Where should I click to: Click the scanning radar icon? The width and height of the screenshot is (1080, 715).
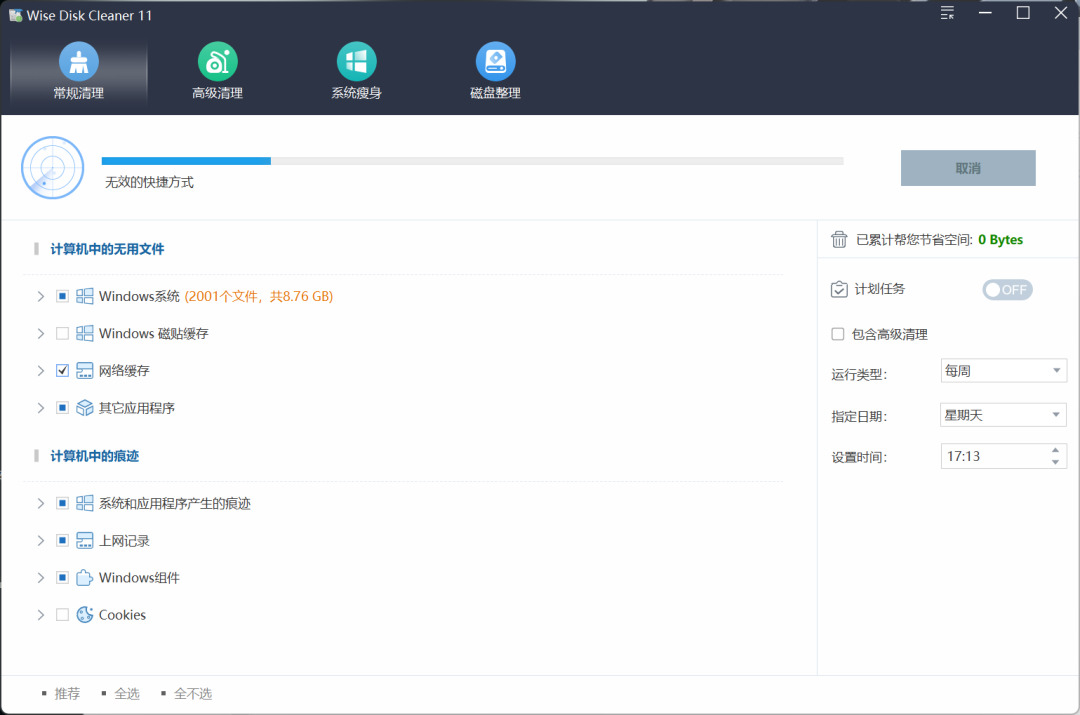(x=52, y=167)
